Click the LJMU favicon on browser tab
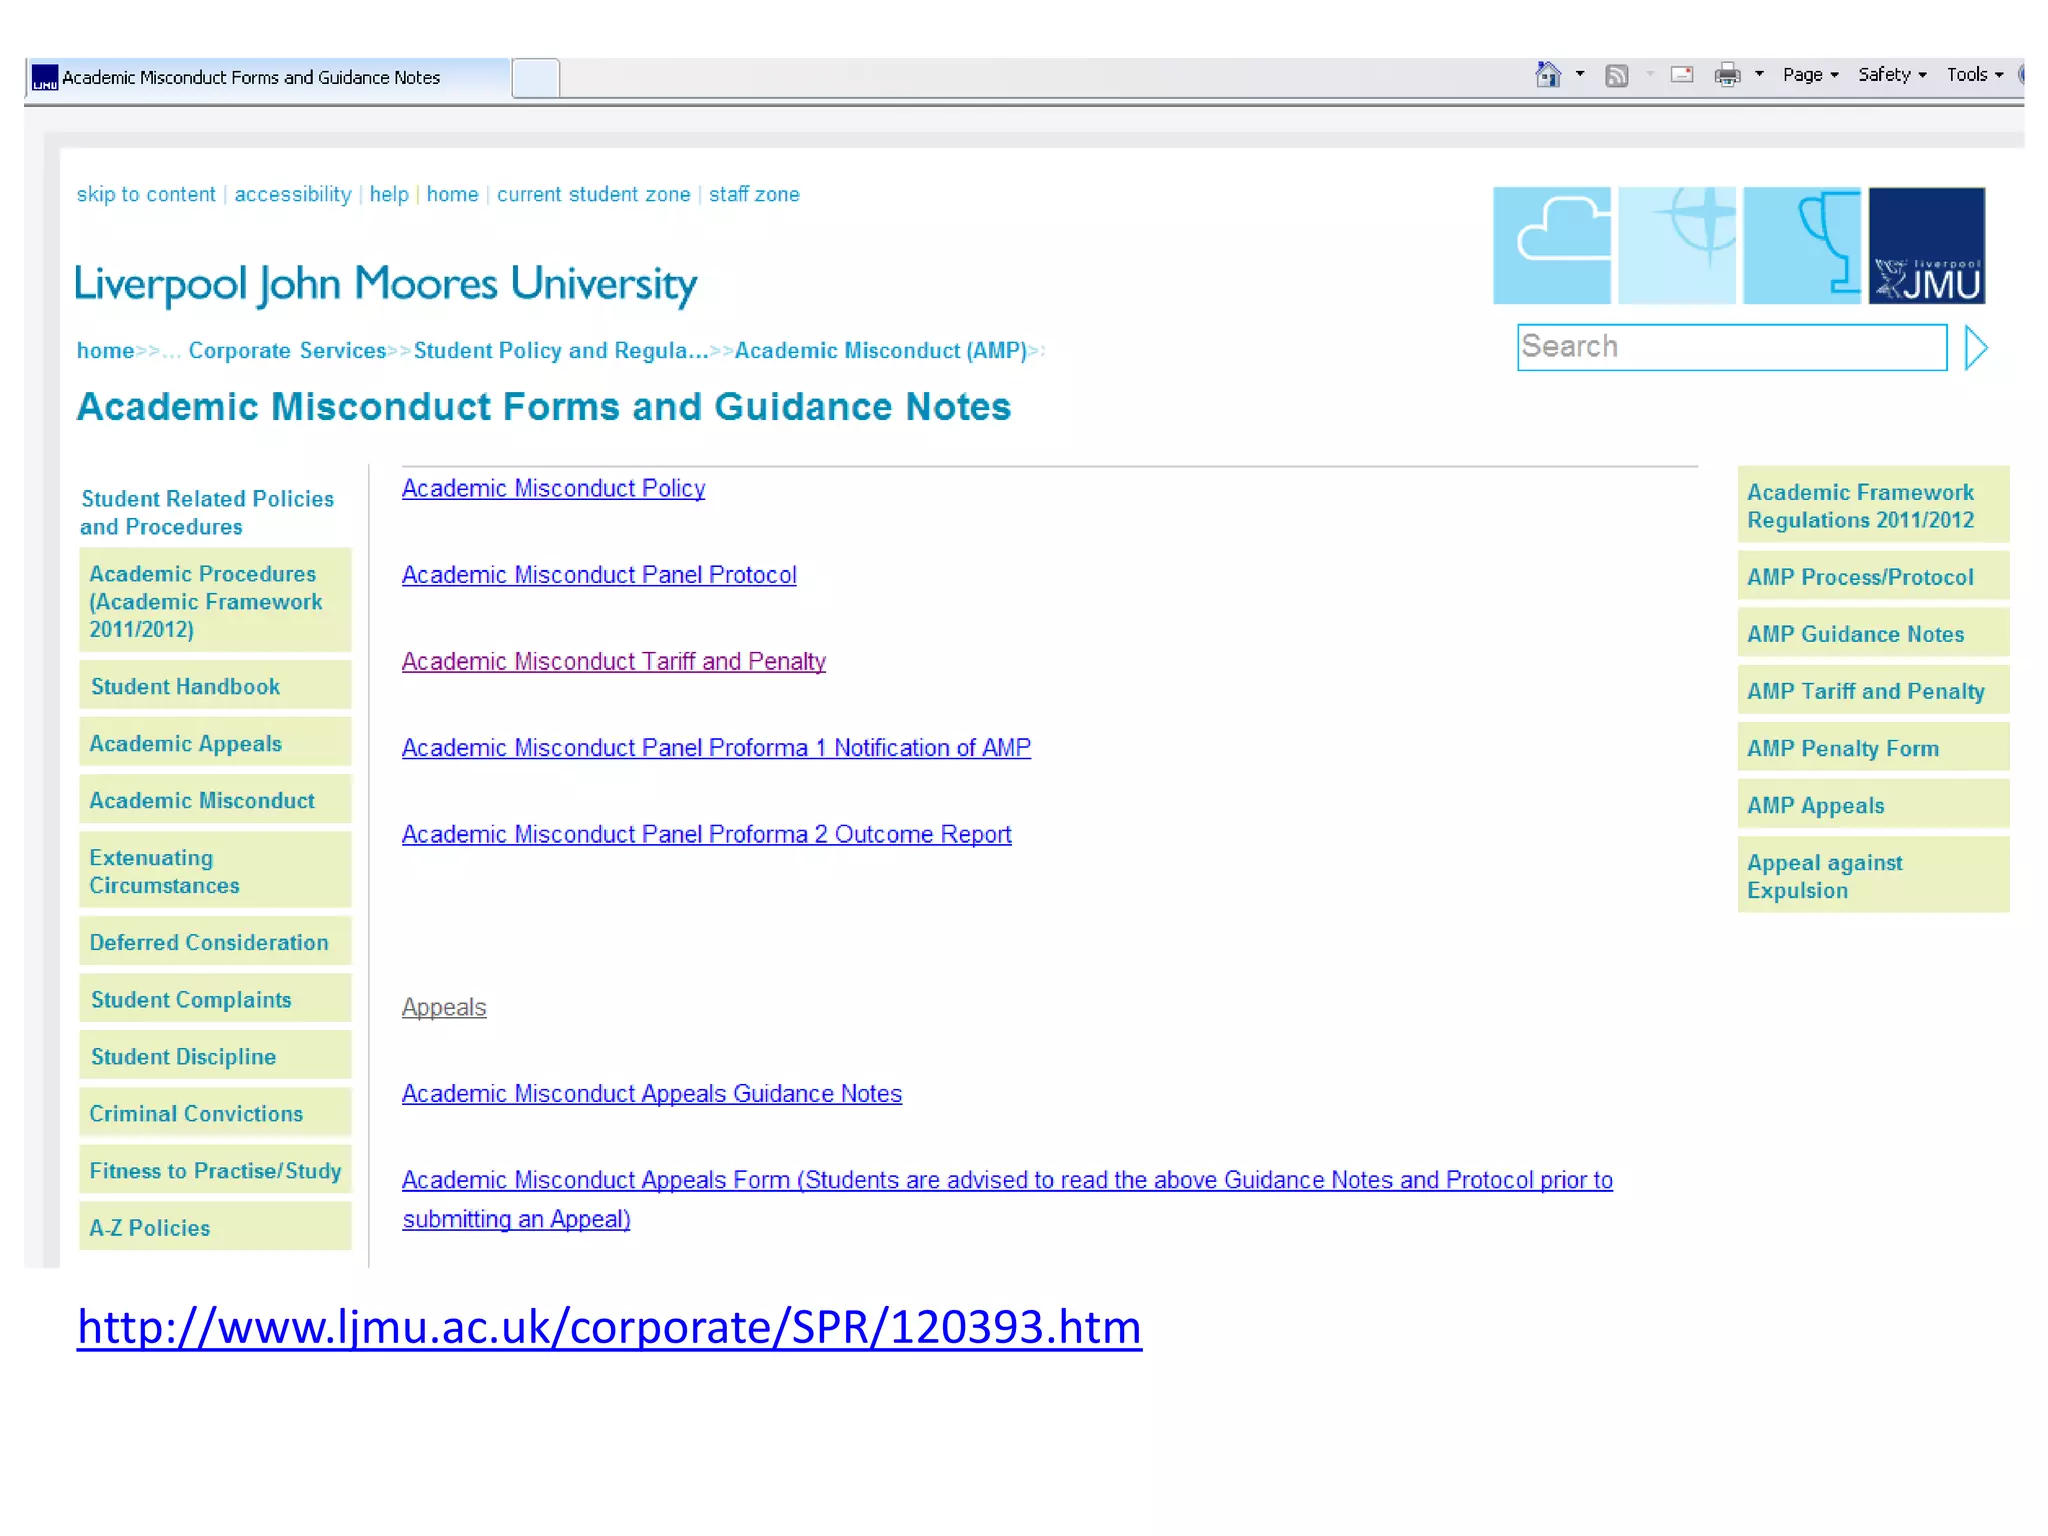2048x1536 pixels. tap(45, 78)
